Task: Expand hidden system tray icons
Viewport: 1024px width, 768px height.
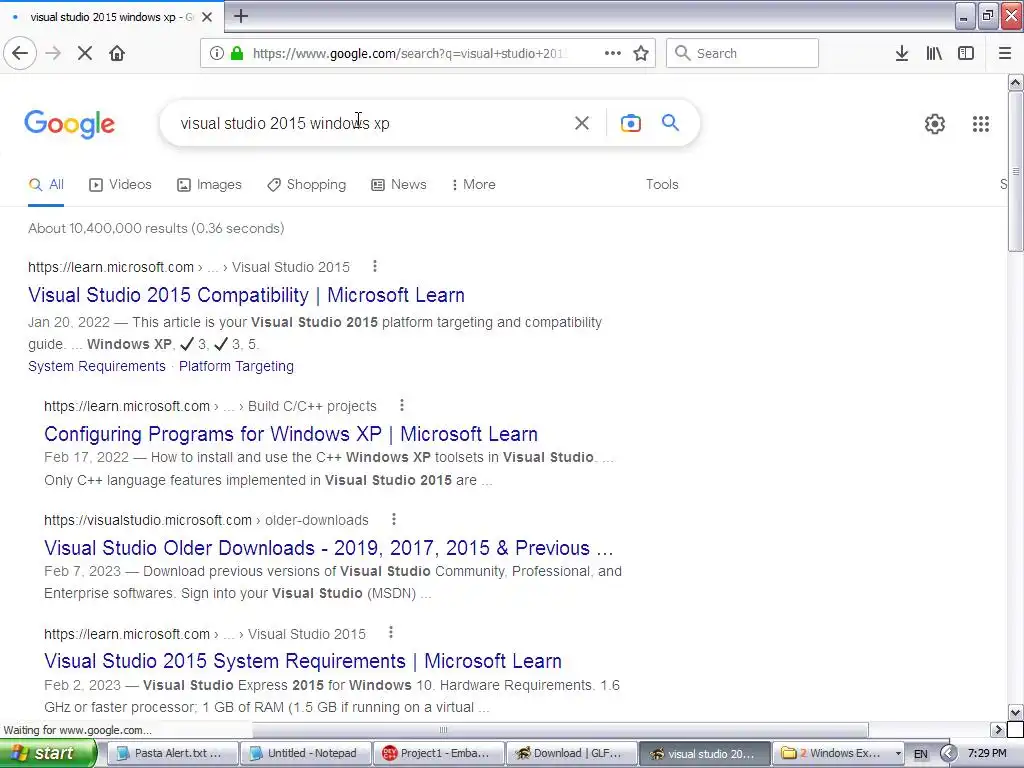Action: coord(948,754)
